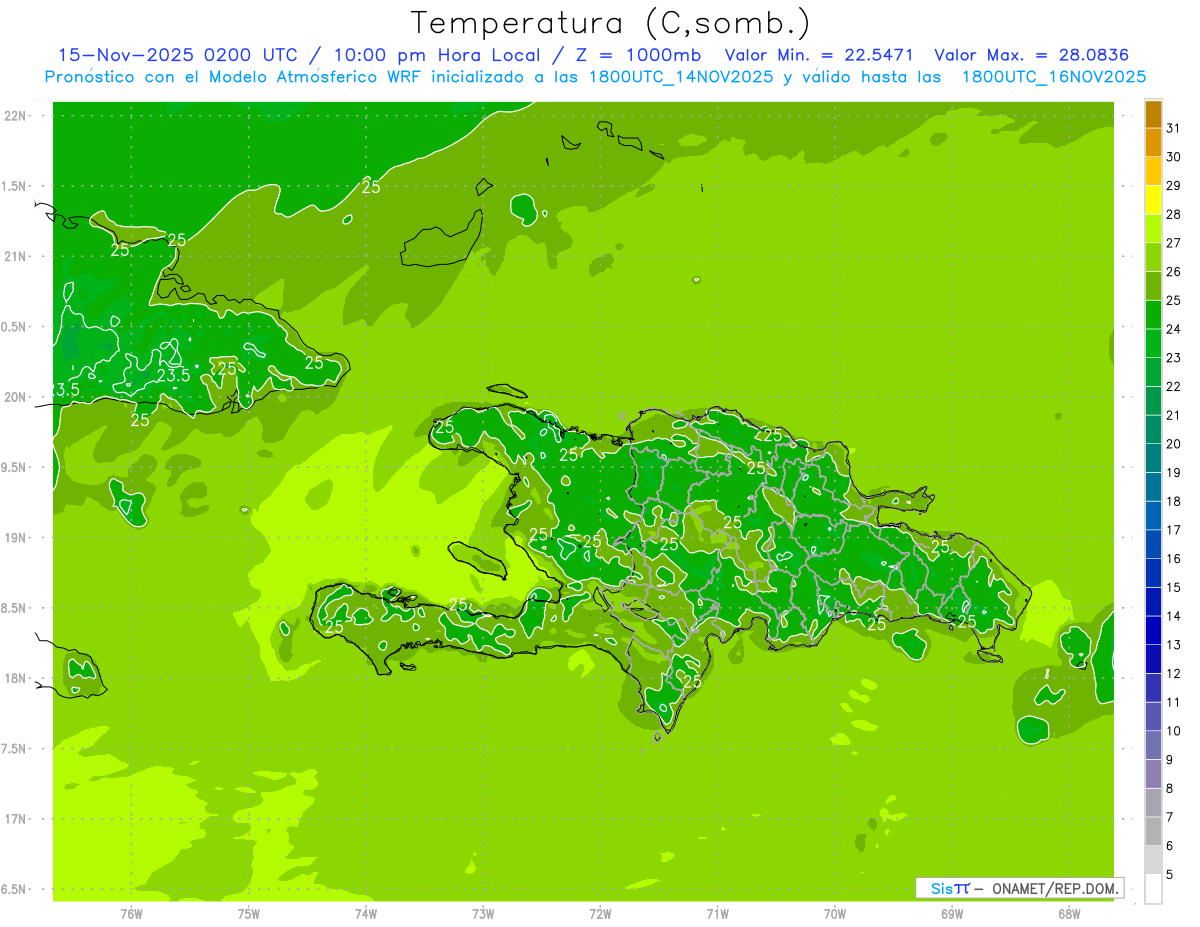
Task: Pick the blue swatch between colorbar labels 17 and 16
Action: [1153, 544]
